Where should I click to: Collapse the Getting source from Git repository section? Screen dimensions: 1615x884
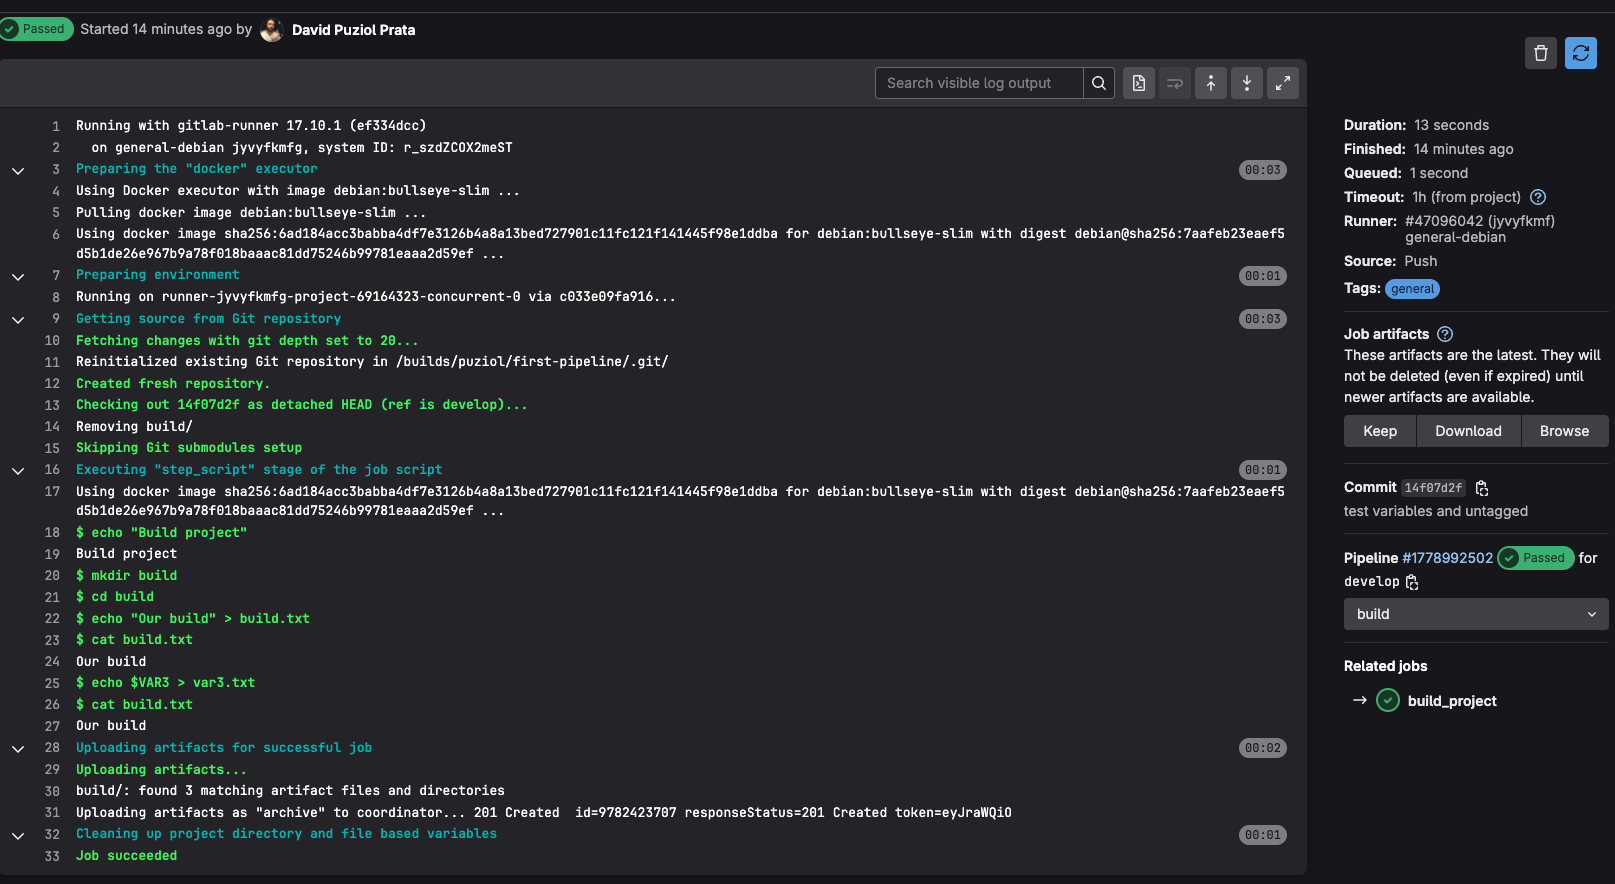tap(18, 320)
